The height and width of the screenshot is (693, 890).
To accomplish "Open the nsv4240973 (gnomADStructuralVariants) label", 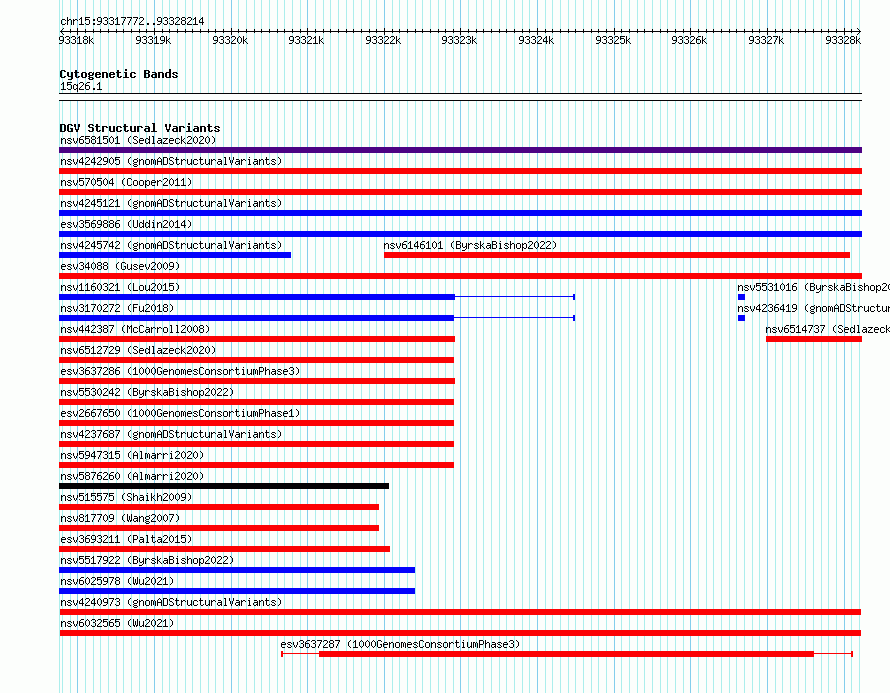I will pyautogui.click(x=171, y=602).
